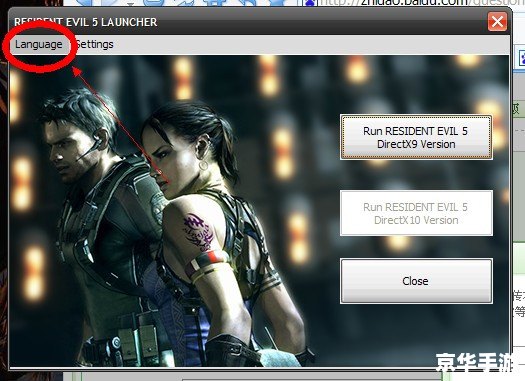The height and width of the screenshot is (381, 525).
Task: Open the Language menu
Action: 39,44
